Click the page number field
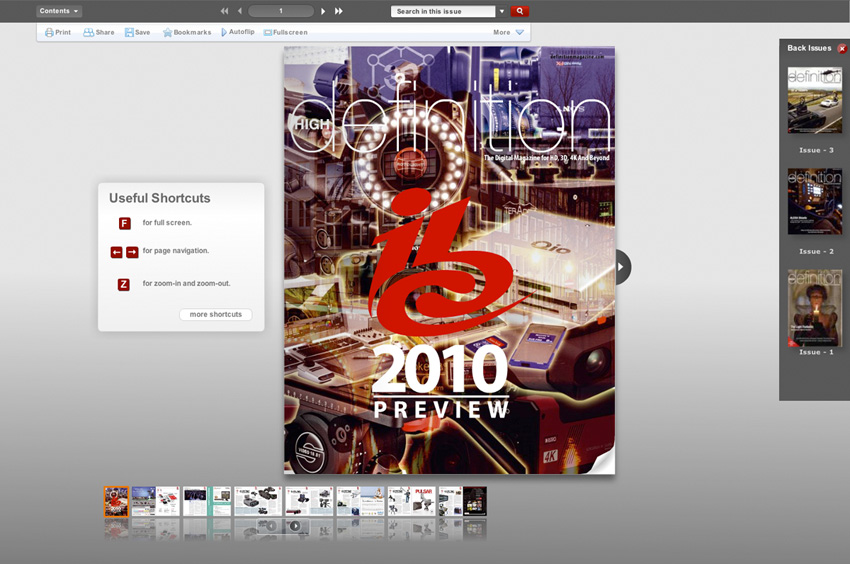Image resolution: width=850 pixels, height=564 pixels. coord(281,11)
